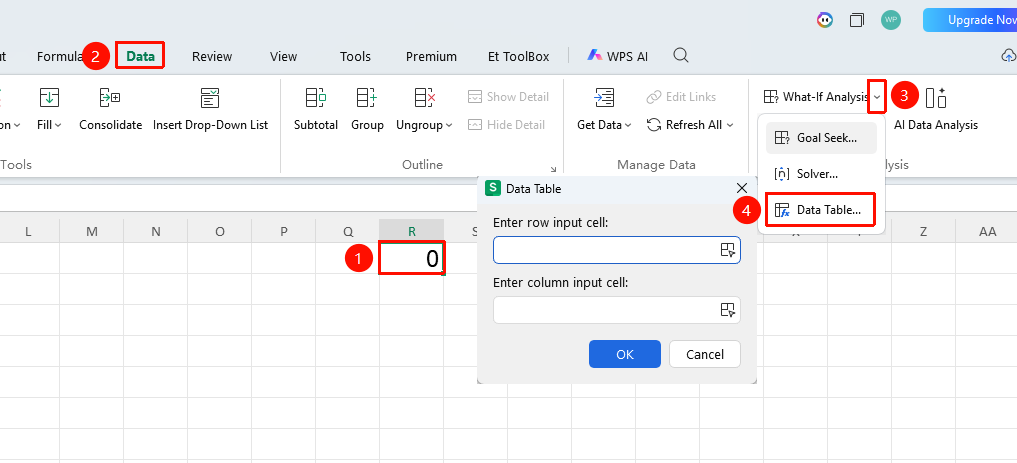
Task: Select the Tools tab
Action: [355, 56]
